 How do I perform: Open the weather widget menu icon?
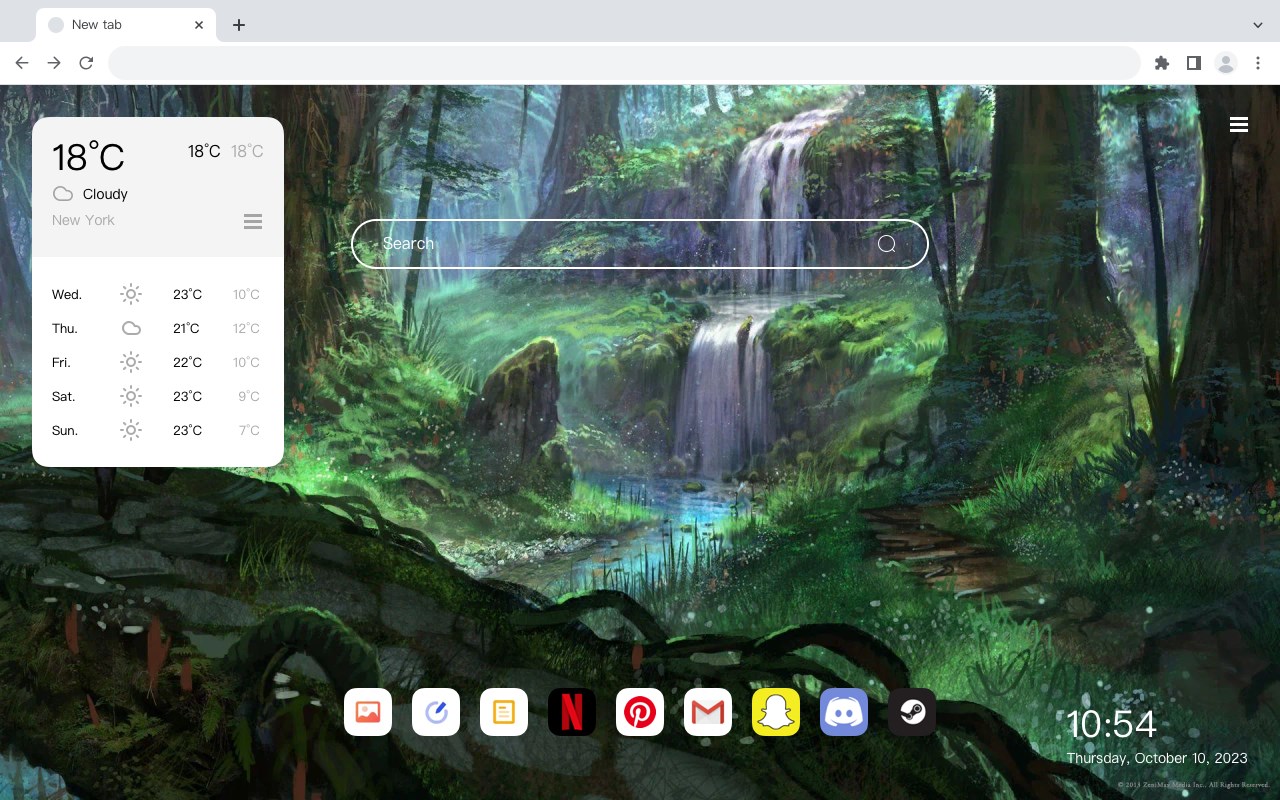click(x=253, y=221)
